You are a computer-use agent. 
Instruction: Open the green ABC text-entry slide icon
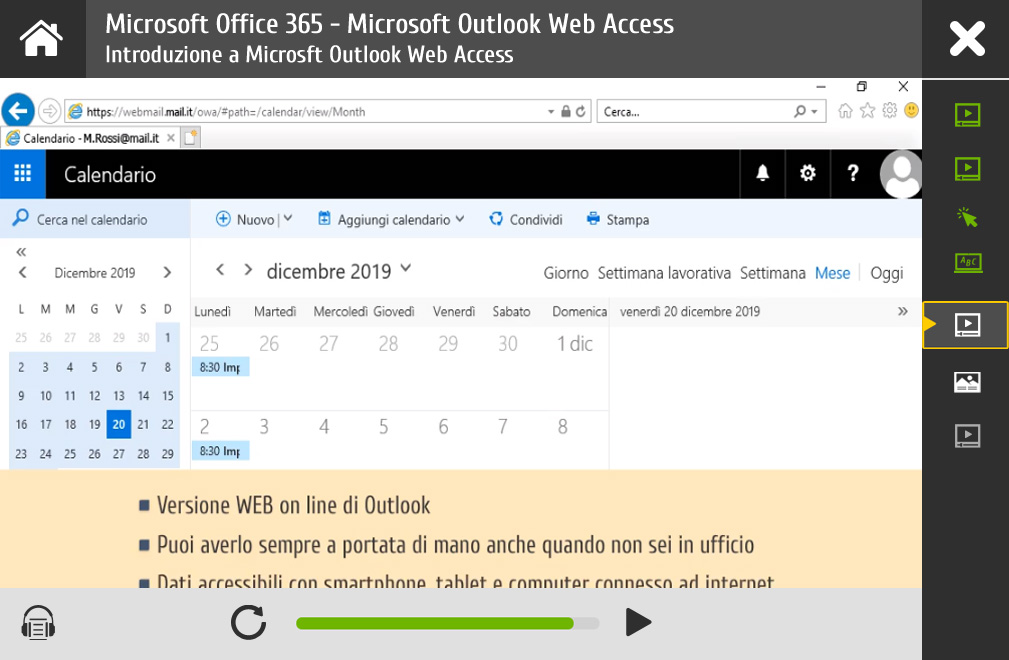(x=968, y=262)
